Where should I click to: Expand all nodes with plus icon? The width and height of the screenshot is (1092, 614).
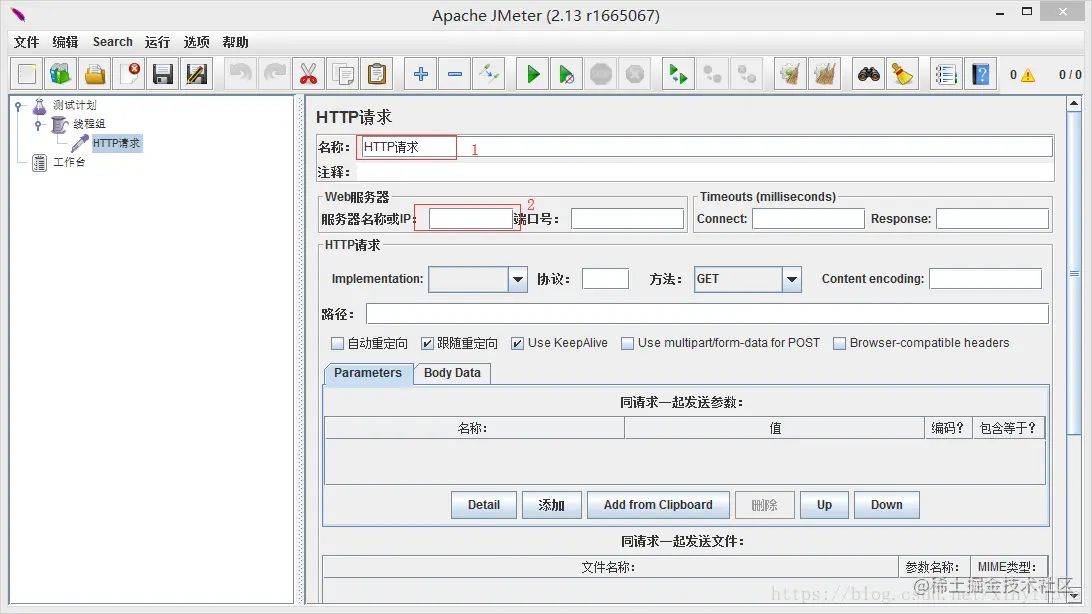click(x=421, y=74)
